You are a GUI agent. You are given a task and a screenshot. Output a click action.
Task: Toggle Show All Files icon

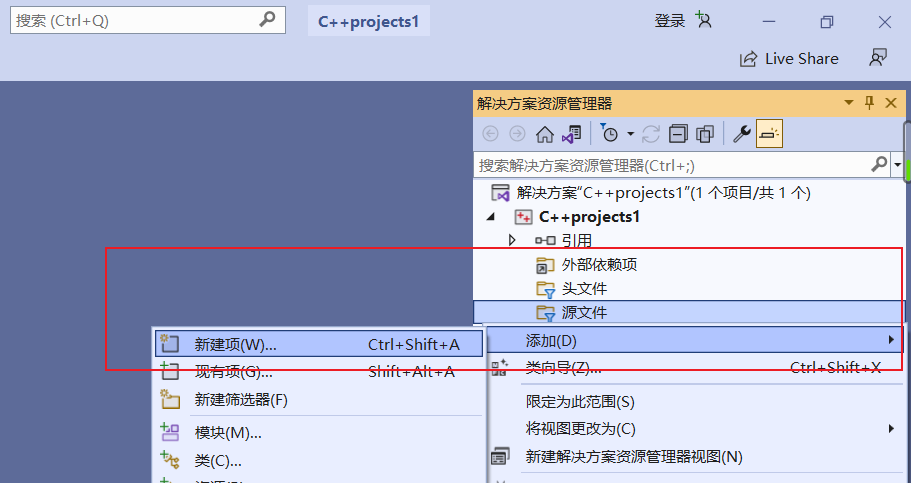(705, 134)
